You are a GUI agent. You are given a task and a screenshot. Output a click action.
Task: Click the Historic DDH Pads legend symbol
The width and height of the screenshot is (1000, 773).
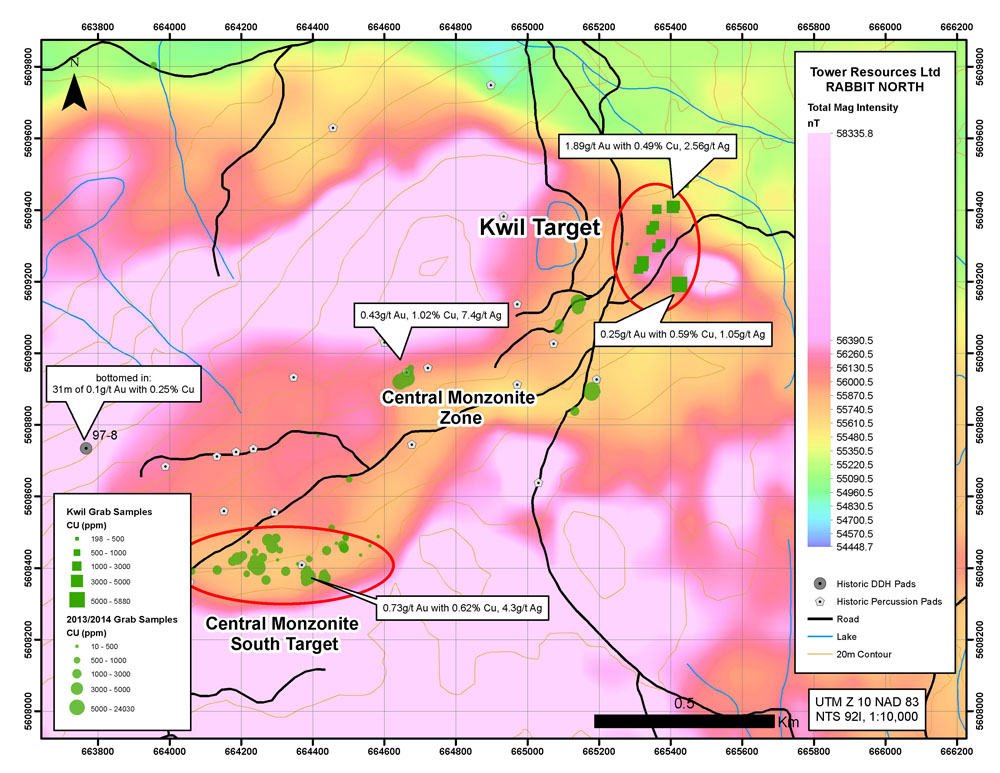point(821,583)
